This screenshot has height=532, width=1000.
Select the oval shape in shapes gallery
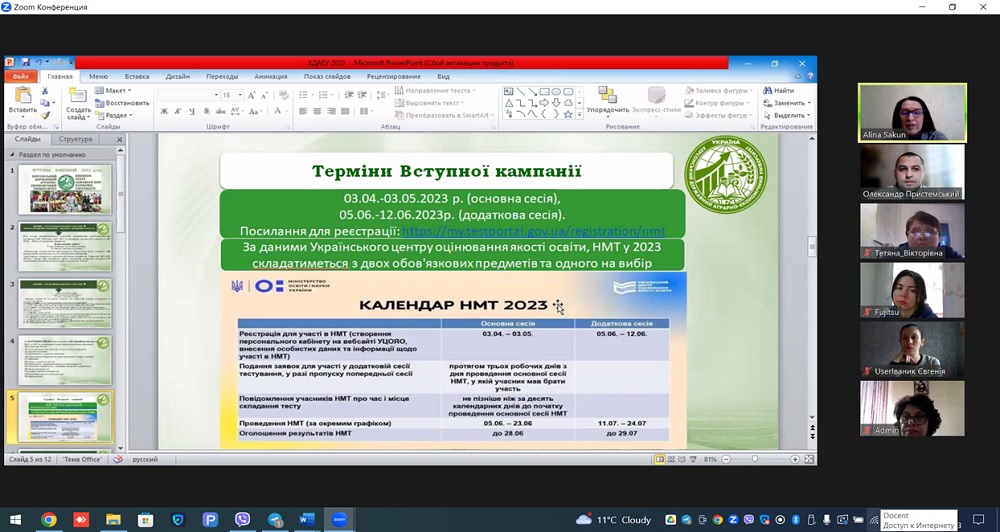point(556,92)
